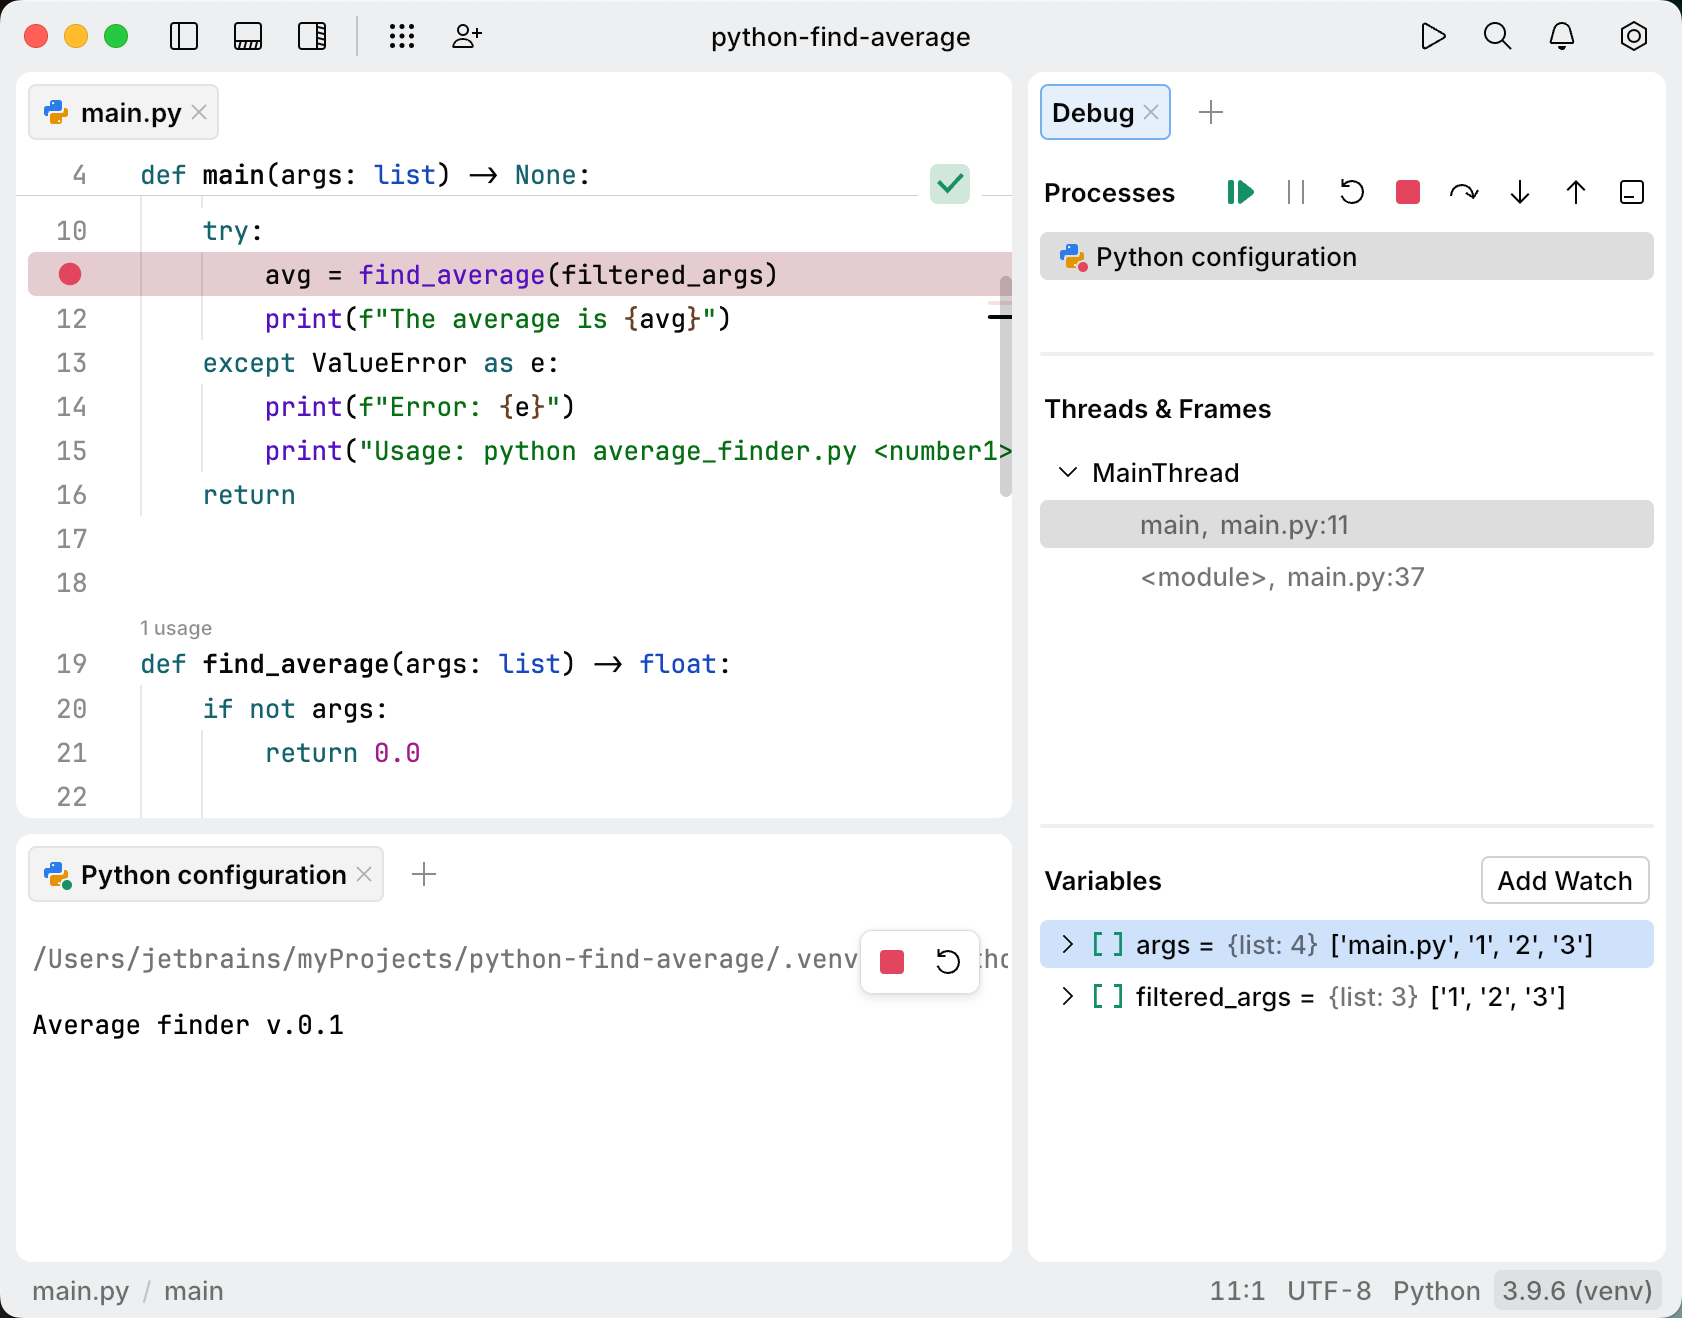The width and height of the screenshot is (1682, 1318).
Task: Stop the debug session
Action: tap(1407, 193)
